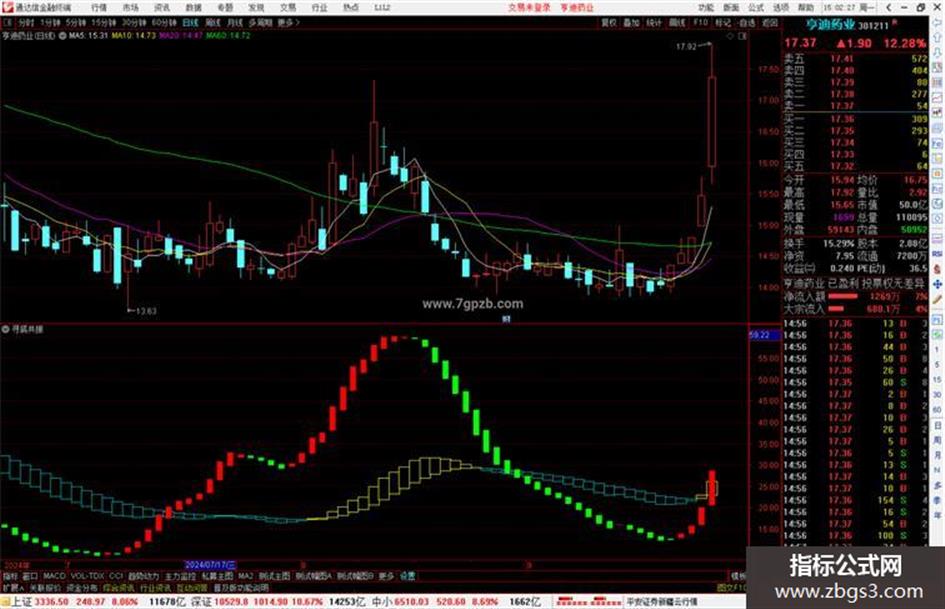Switch chart to 15分钟 period
This screenshot has width=945, height=609.
tap(104, 22)
